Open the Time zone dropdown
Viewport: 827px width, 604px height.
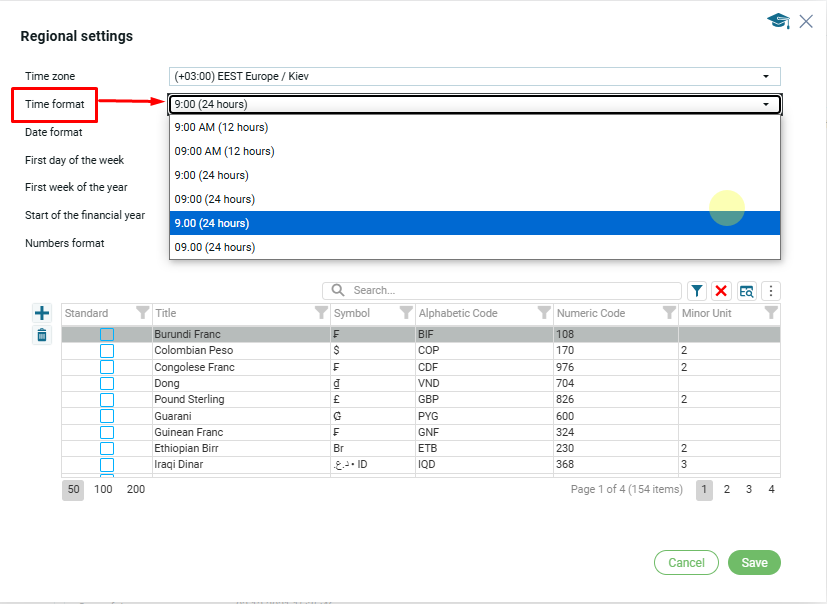766,77
